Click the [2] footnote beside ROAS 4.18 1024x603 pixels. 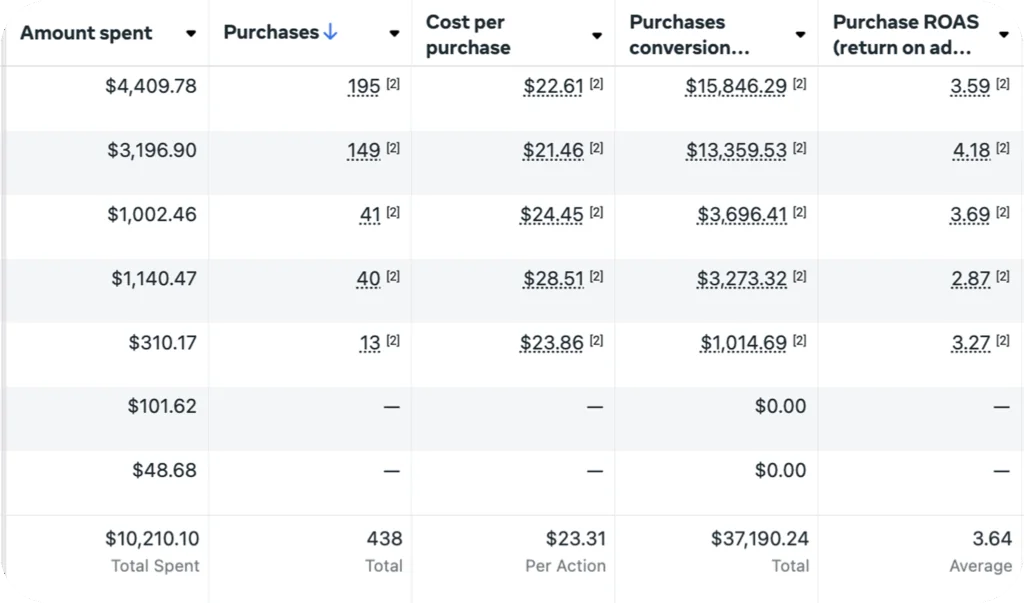tap(1002, 148)
